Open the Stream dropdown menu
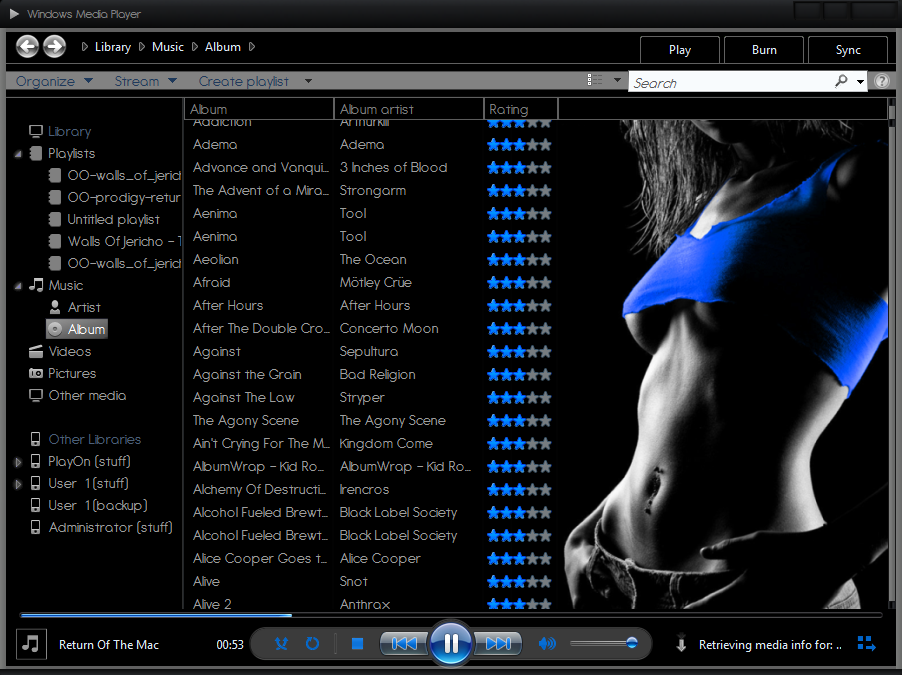Viewport: 902px width, 675px height. (145, 81)
